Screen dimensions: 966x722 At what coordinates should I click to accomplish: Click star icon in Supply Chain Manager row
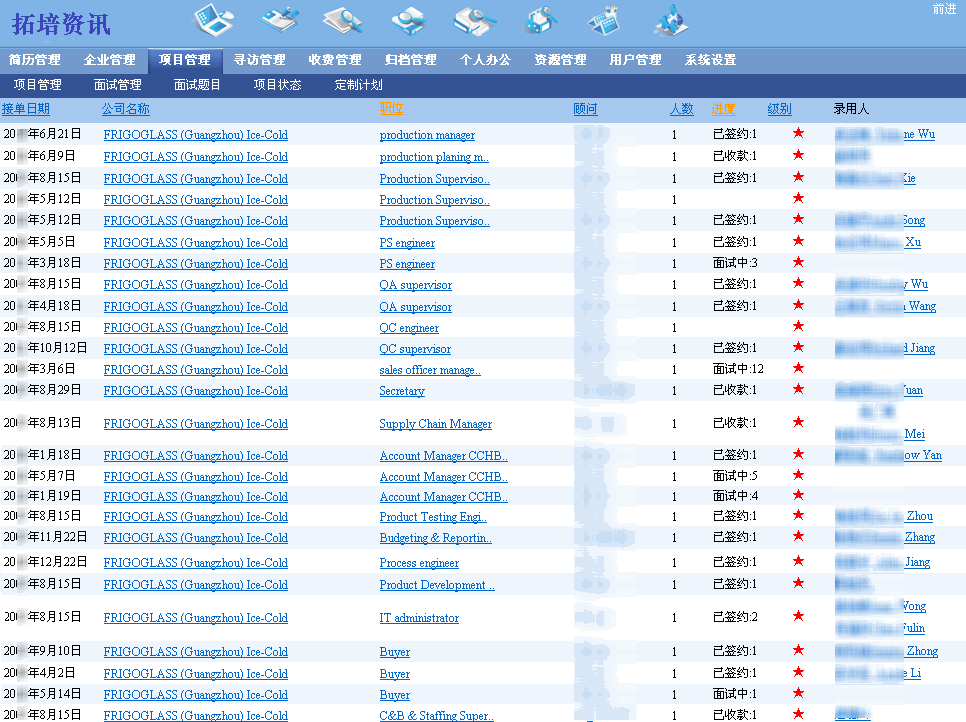798,422
